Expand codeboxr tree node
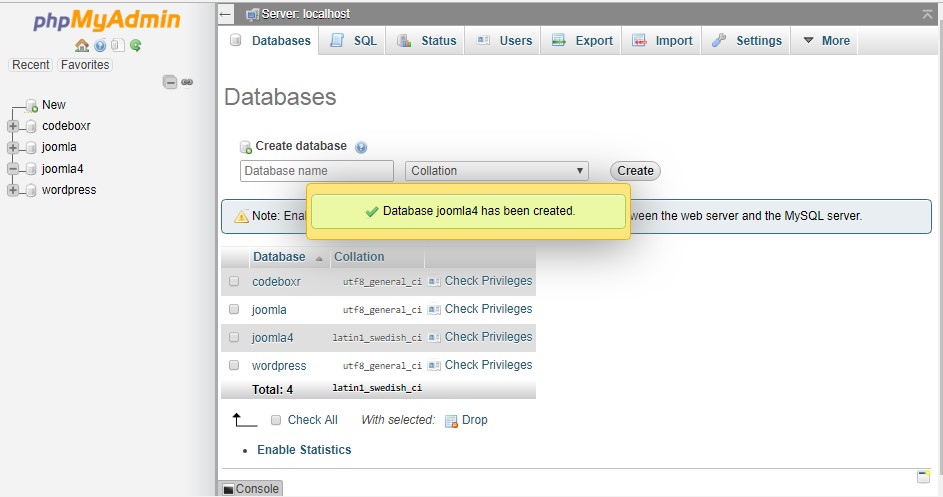This screenshot has height=497, width=943. [x=13, y=126]
